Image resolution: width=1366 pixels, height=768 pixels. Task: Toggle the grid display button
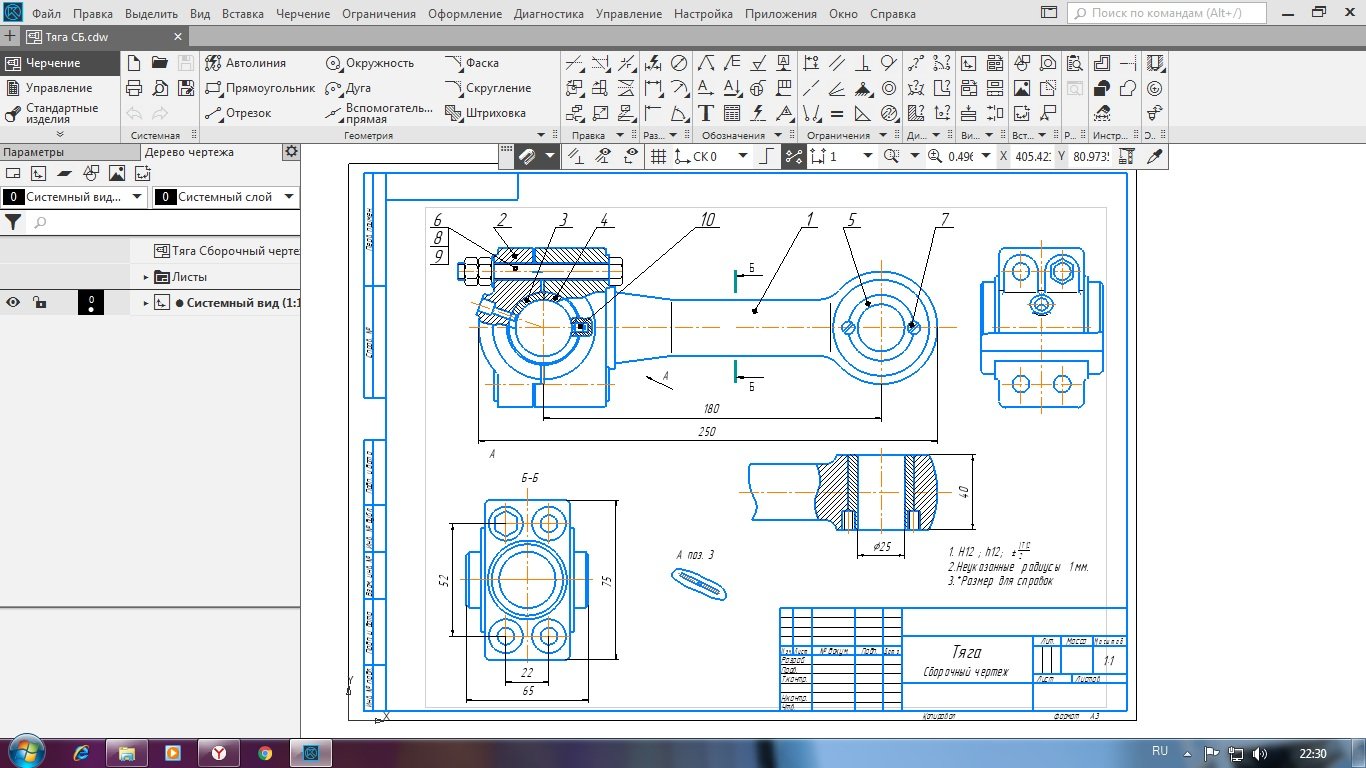click(658, 156)
